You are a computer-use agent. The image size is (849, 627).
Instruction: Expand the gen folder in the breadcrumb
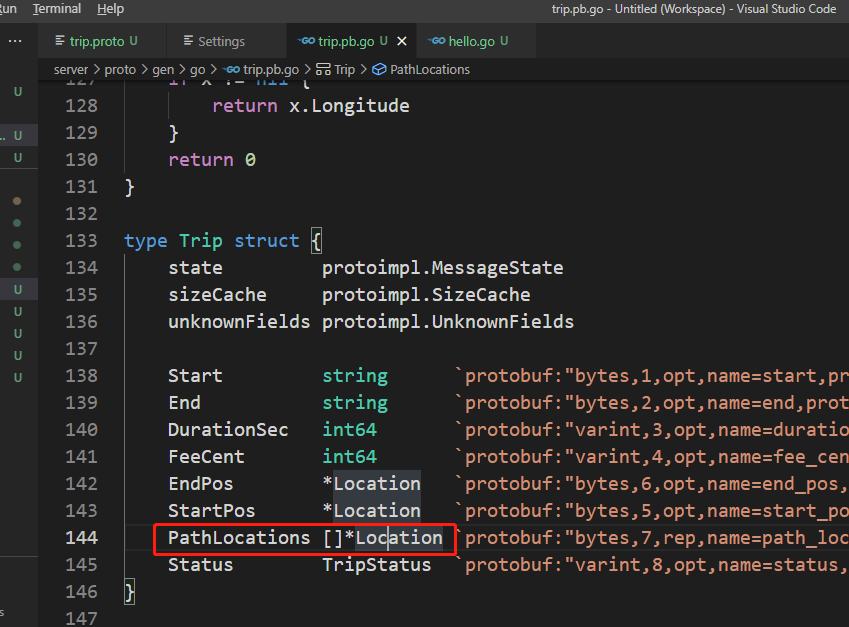pyautogui.click(x=163, y=69)
